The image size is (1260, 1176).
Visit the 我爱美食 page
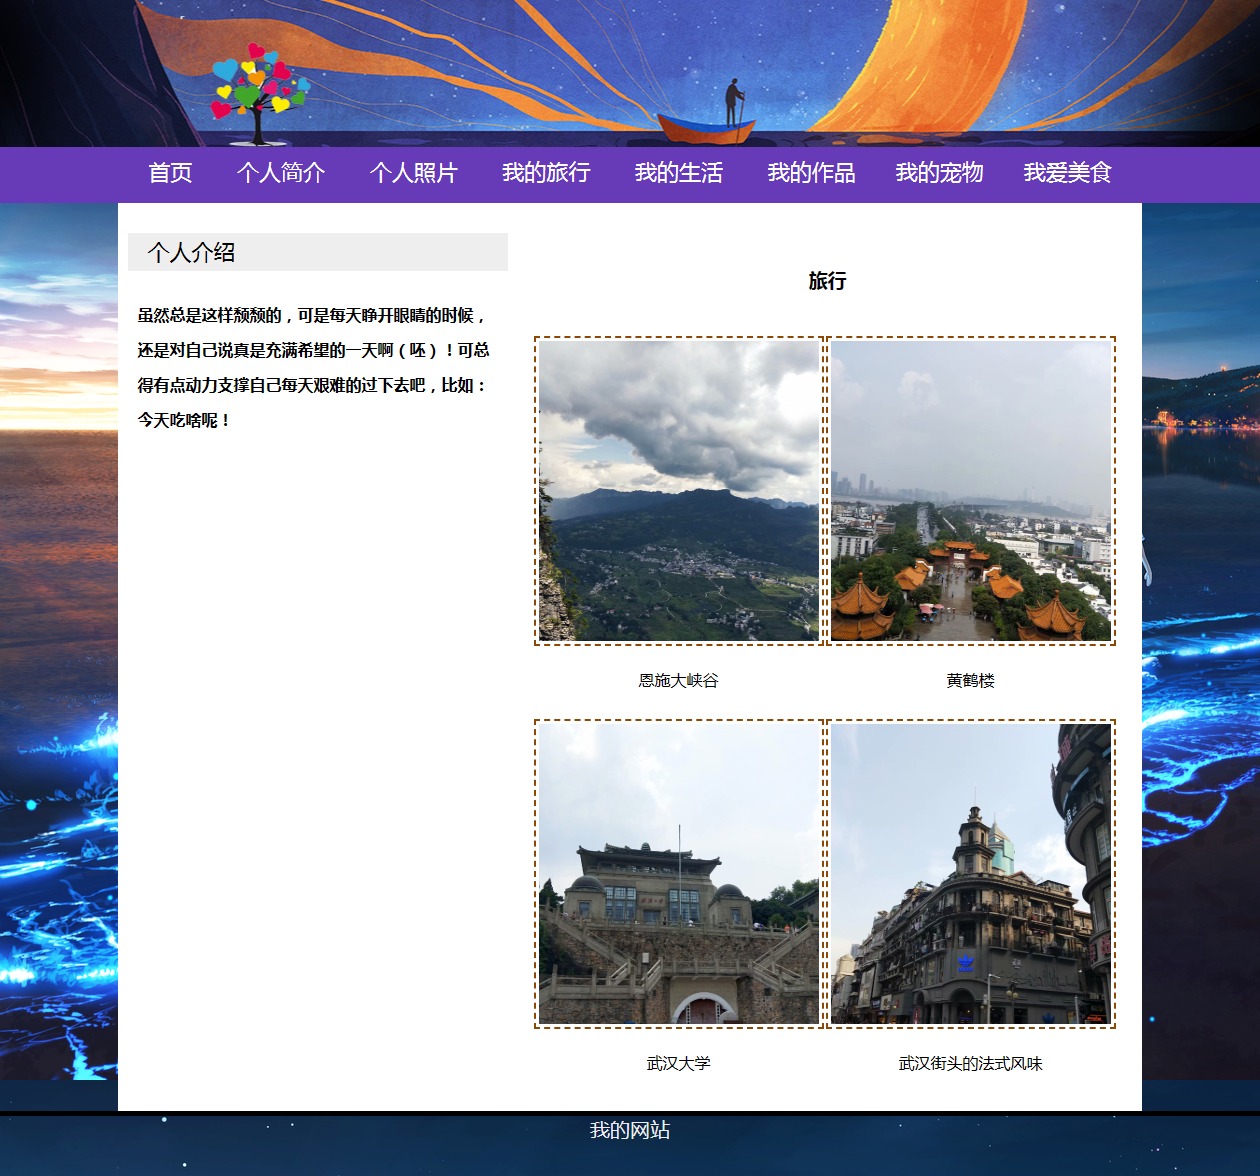point(1067,173)
